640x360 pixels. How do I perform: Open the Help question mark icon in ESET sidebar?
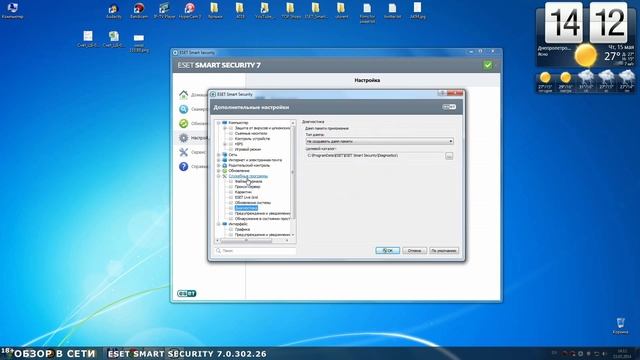point(183,167)
